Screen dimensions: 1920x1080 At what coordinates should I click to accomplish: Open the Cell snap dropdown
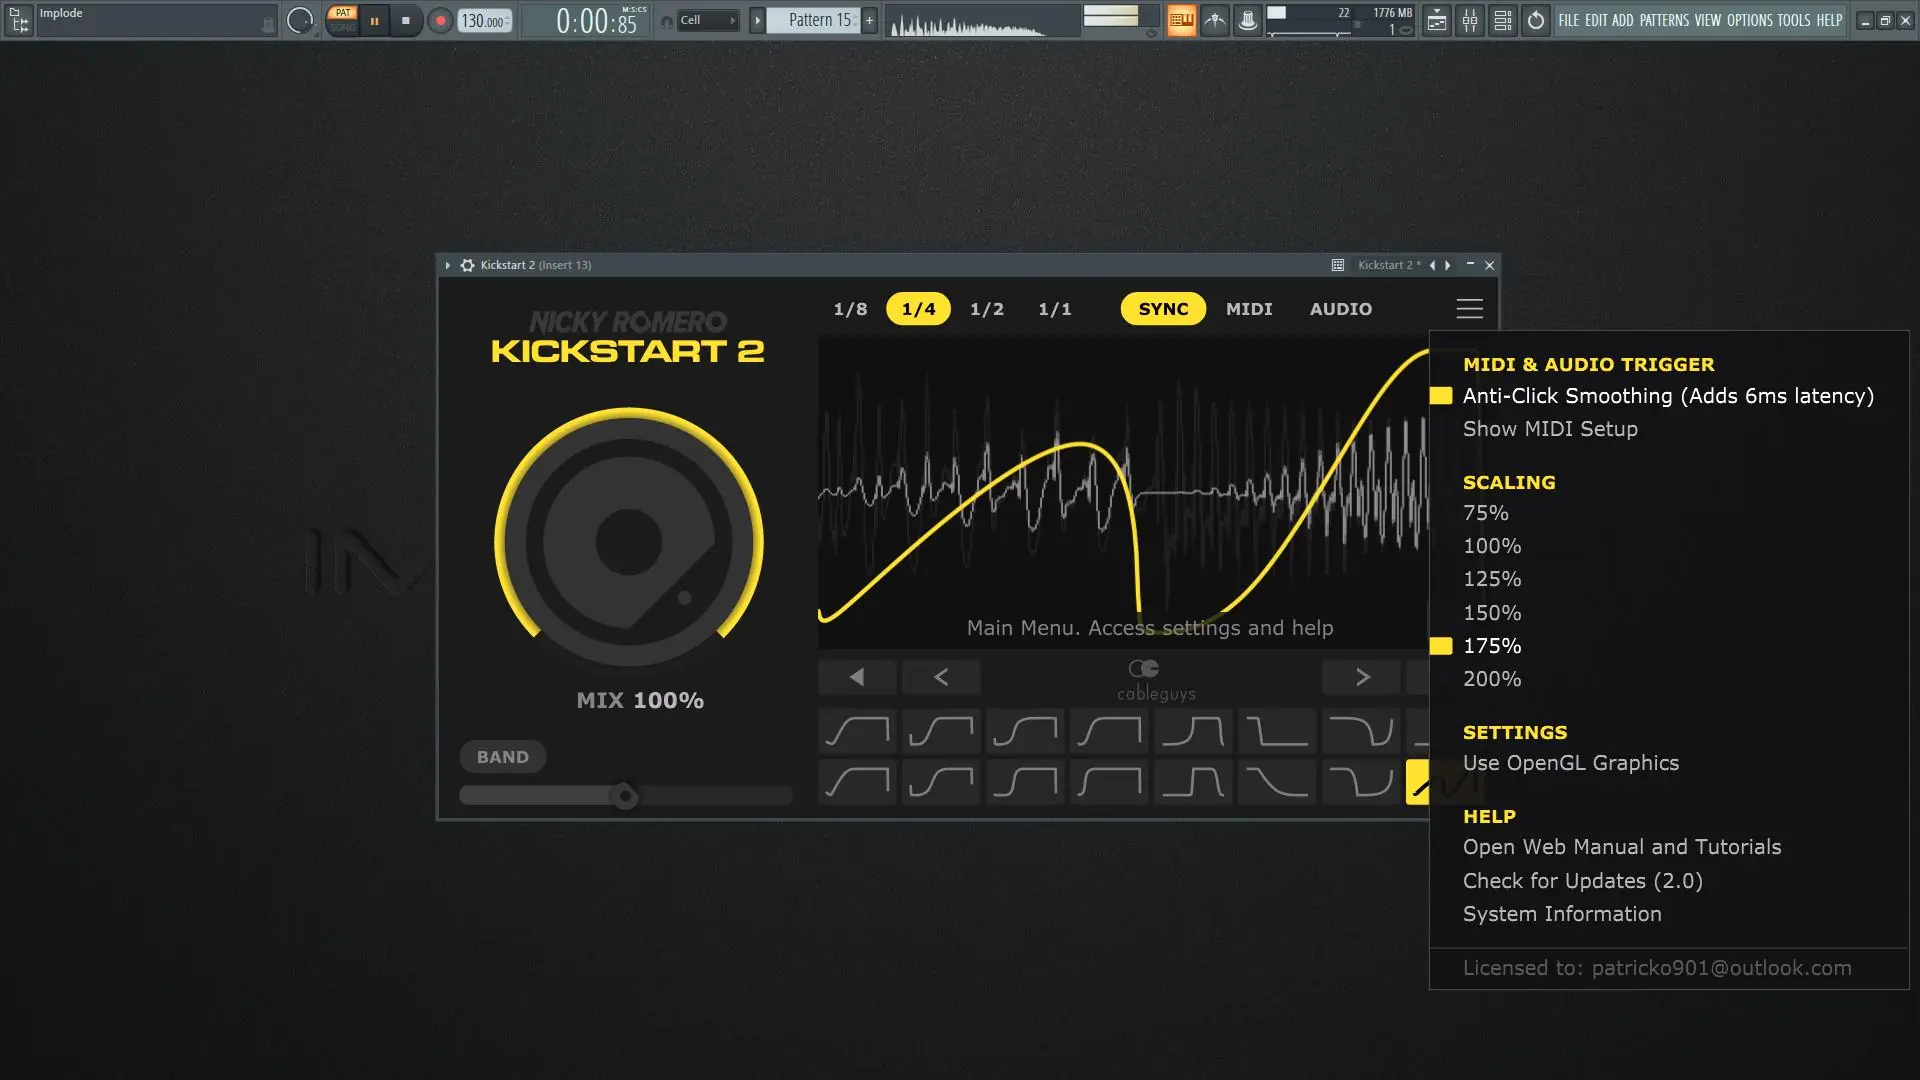tap(707, 20)
